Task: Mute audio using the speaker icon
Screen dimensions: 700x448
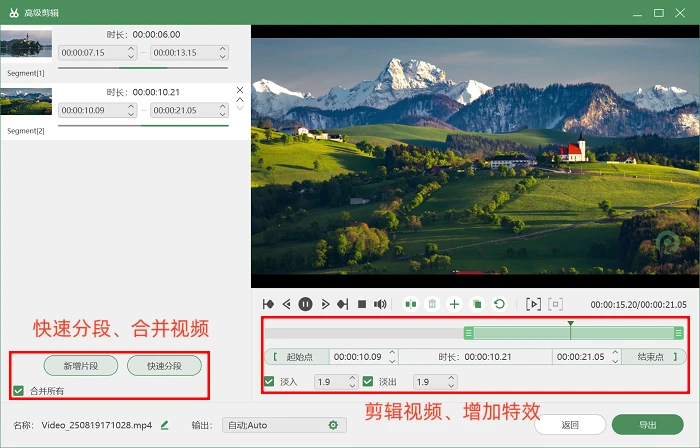Action: [380, 304]
